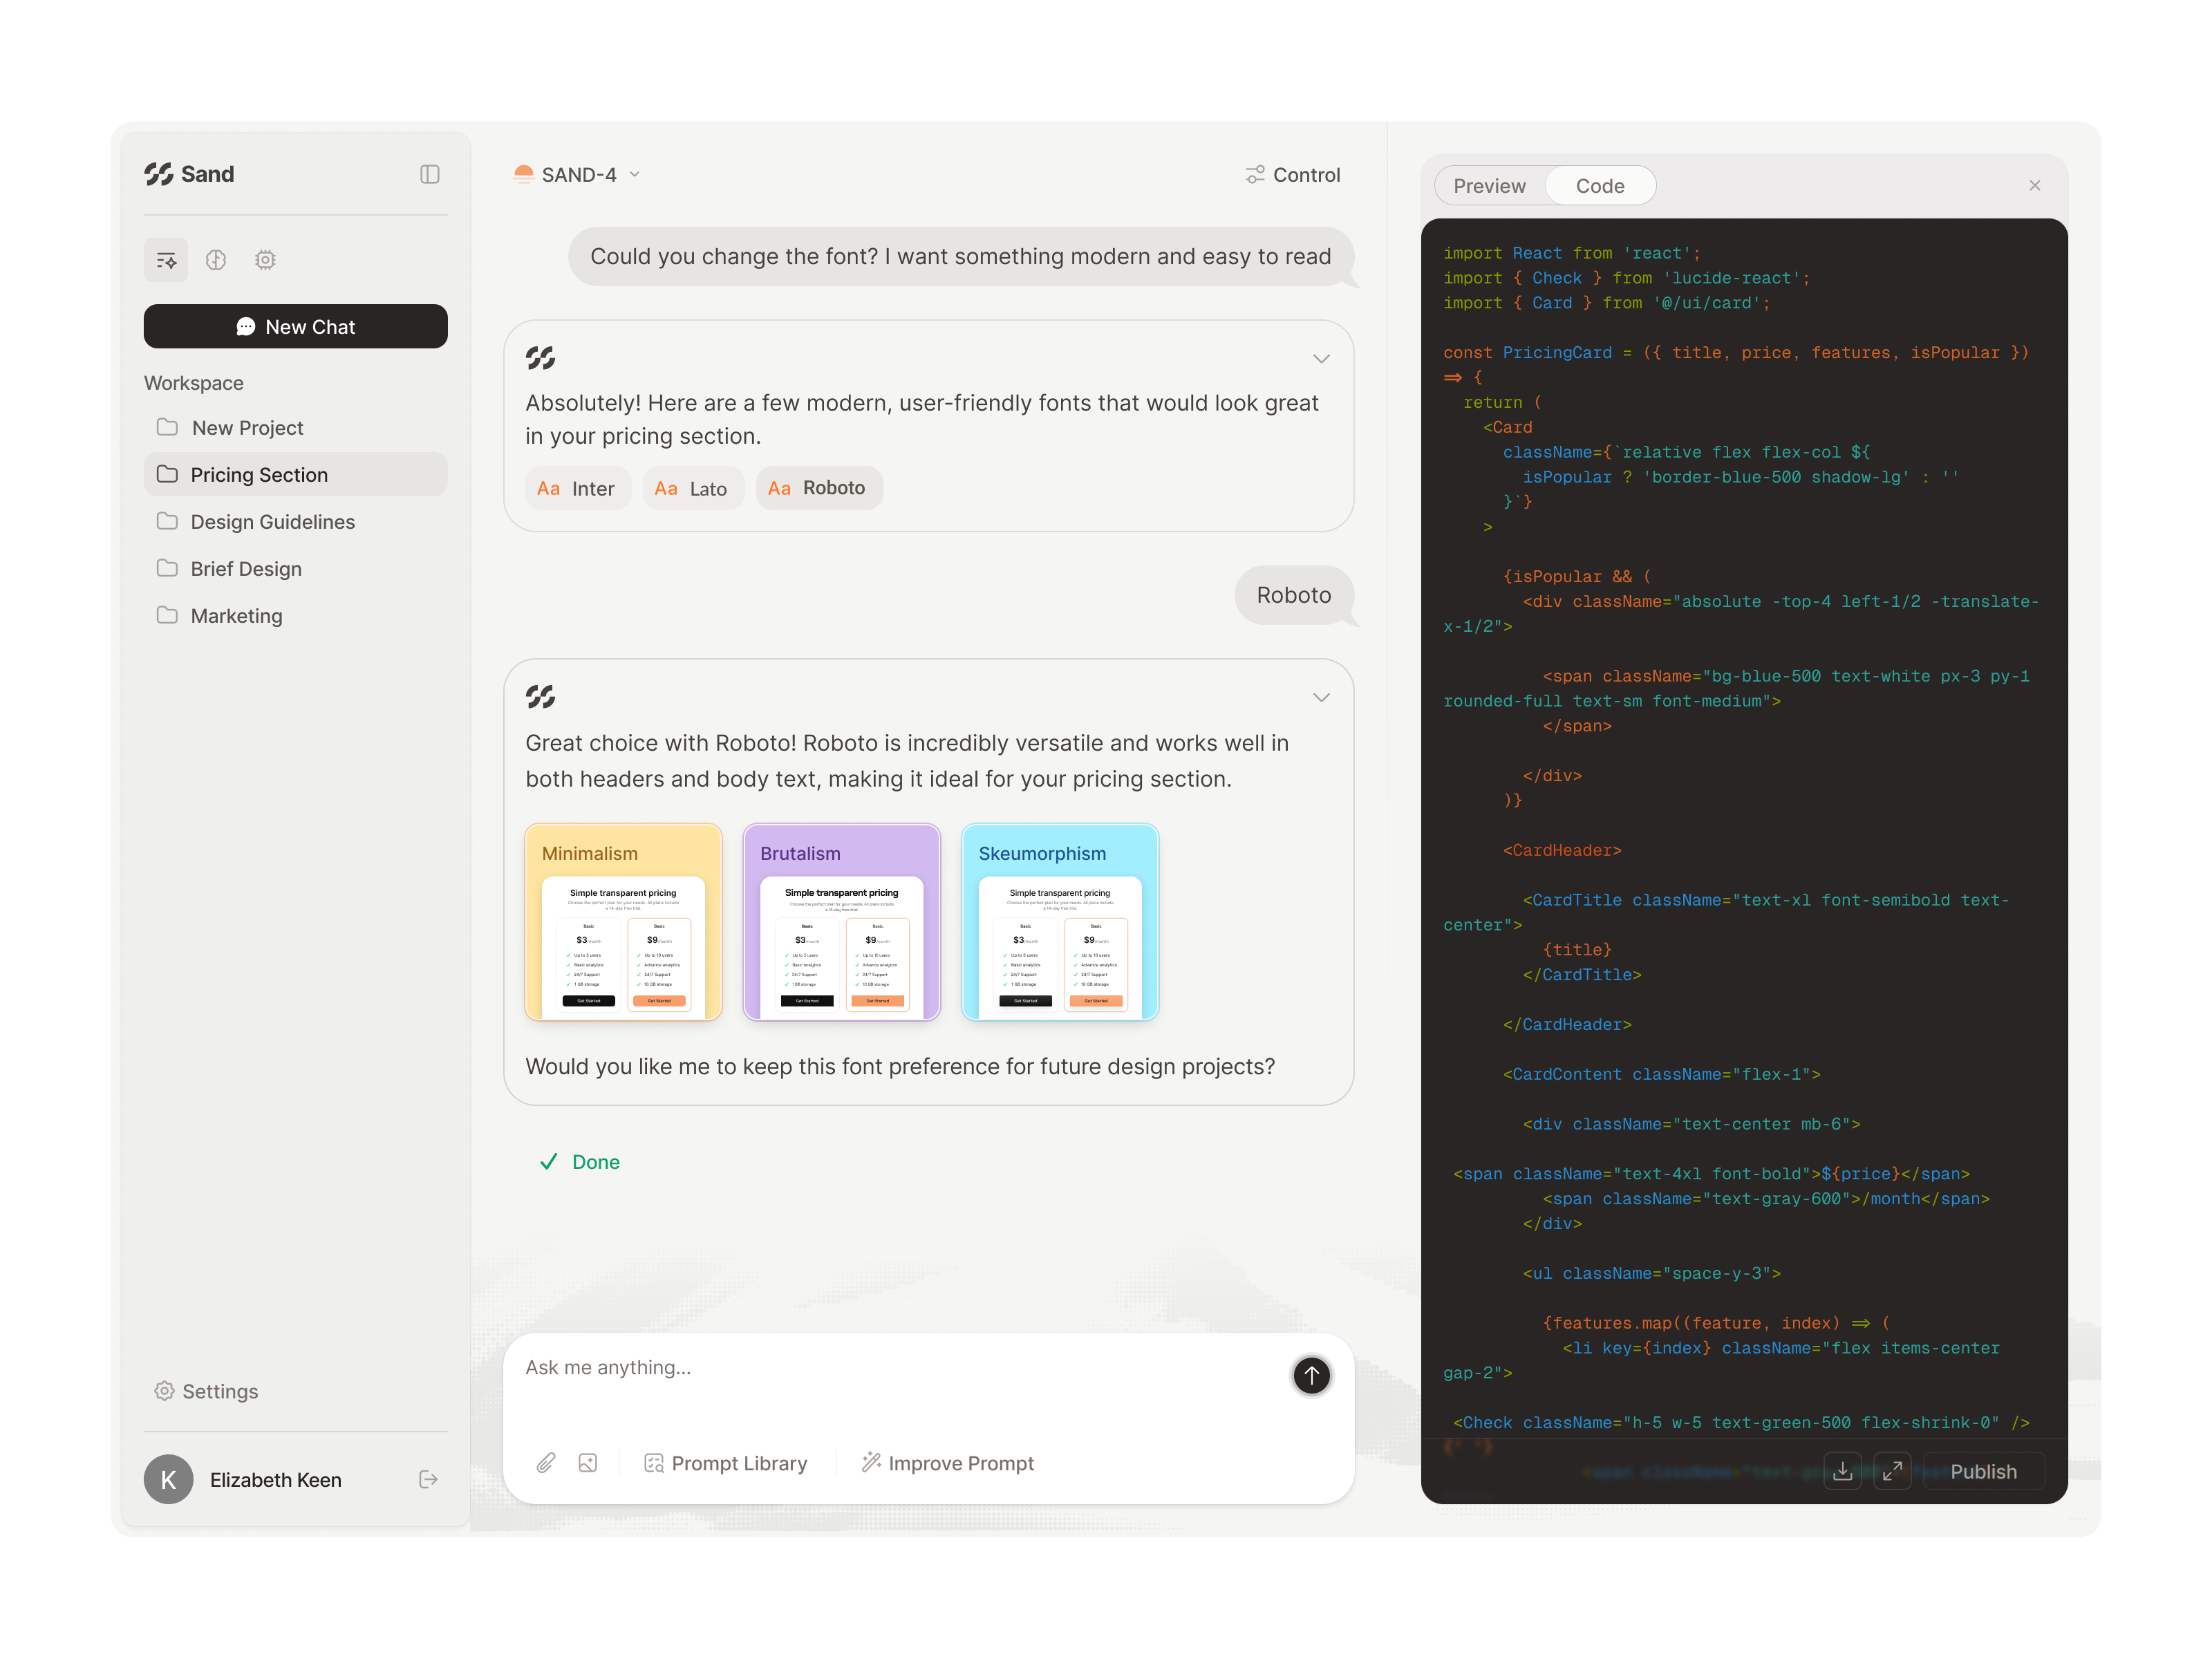The image size is (2212, 1659).
Task: Publish the code
Action: (x=1983, y=1471)
